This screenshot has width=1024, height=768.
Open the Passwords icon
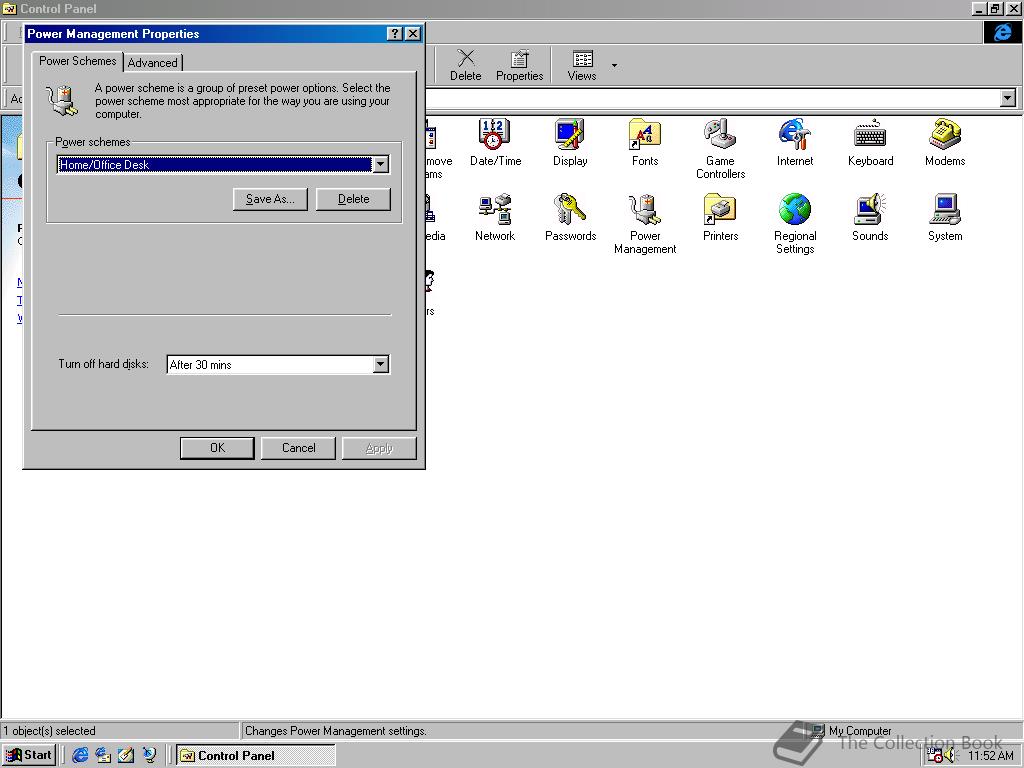pos(570,217)
